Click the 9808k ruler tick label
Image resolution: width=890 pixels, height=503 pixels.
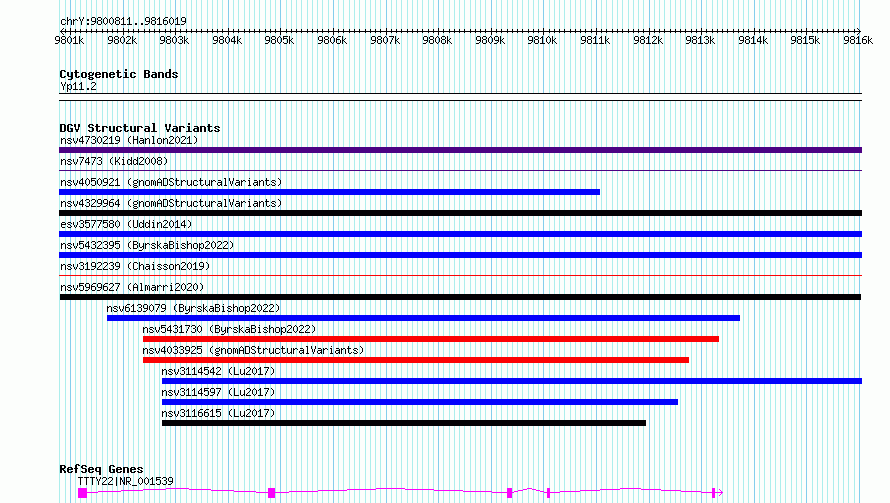[x=437, y=40]
